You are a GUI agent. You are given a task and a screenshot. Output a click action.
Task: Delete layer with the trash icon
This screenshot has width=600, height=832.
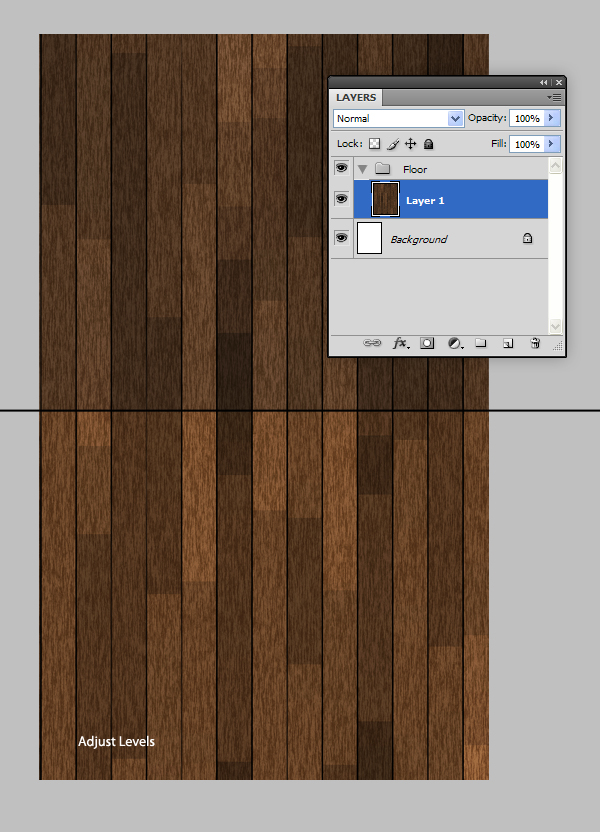(535, 343)
